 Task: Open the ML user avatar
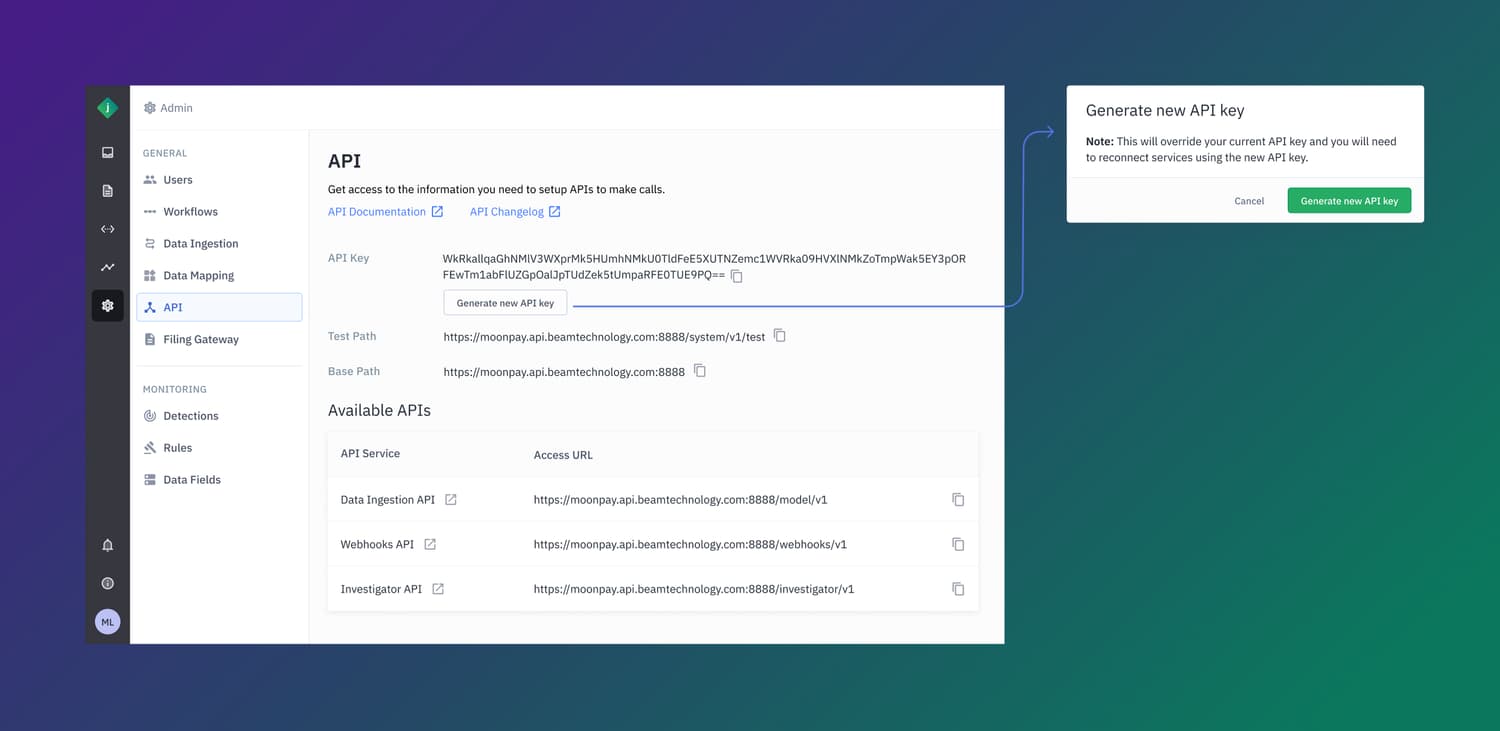tap(108, 621)
